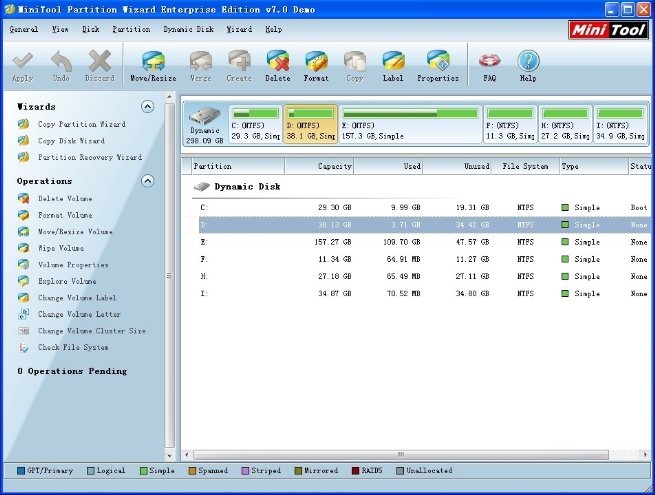
Task: Click Format Volume operation
Action: pyautogui.click(x=65, y=215)
